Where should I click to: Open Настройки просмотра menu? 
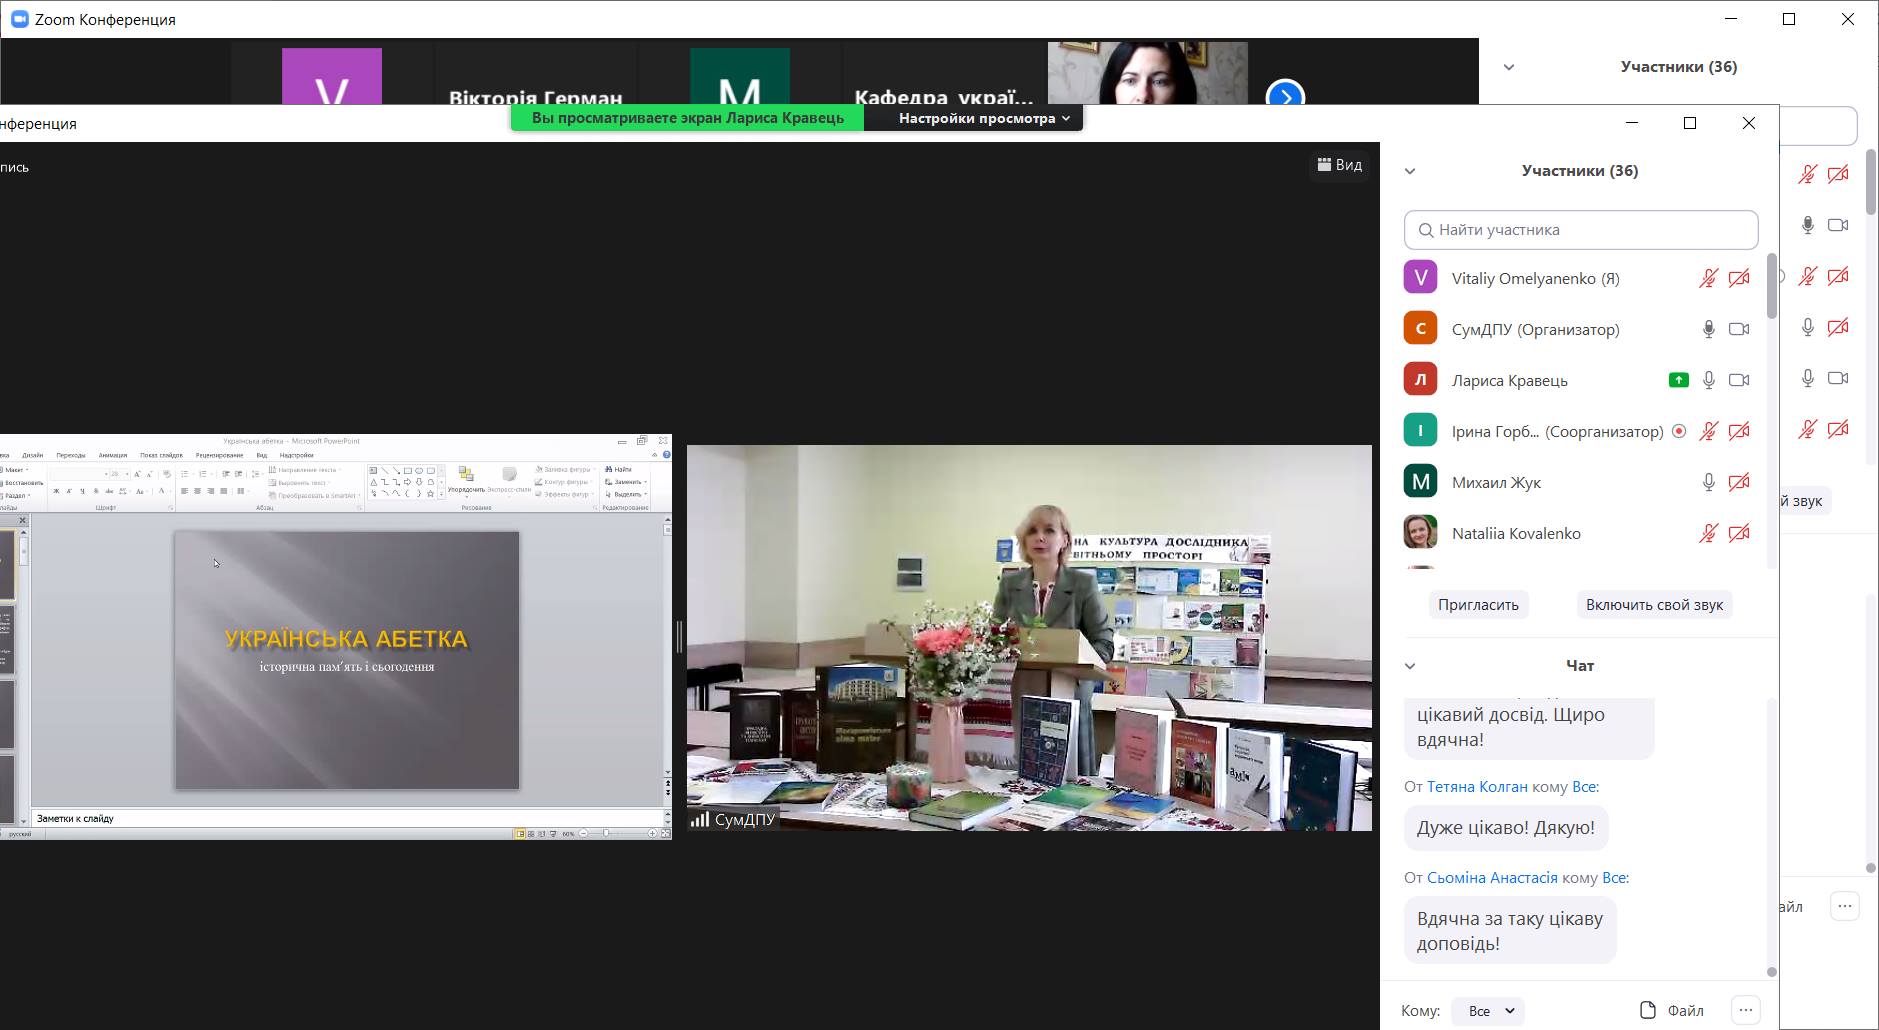(983, 118)
